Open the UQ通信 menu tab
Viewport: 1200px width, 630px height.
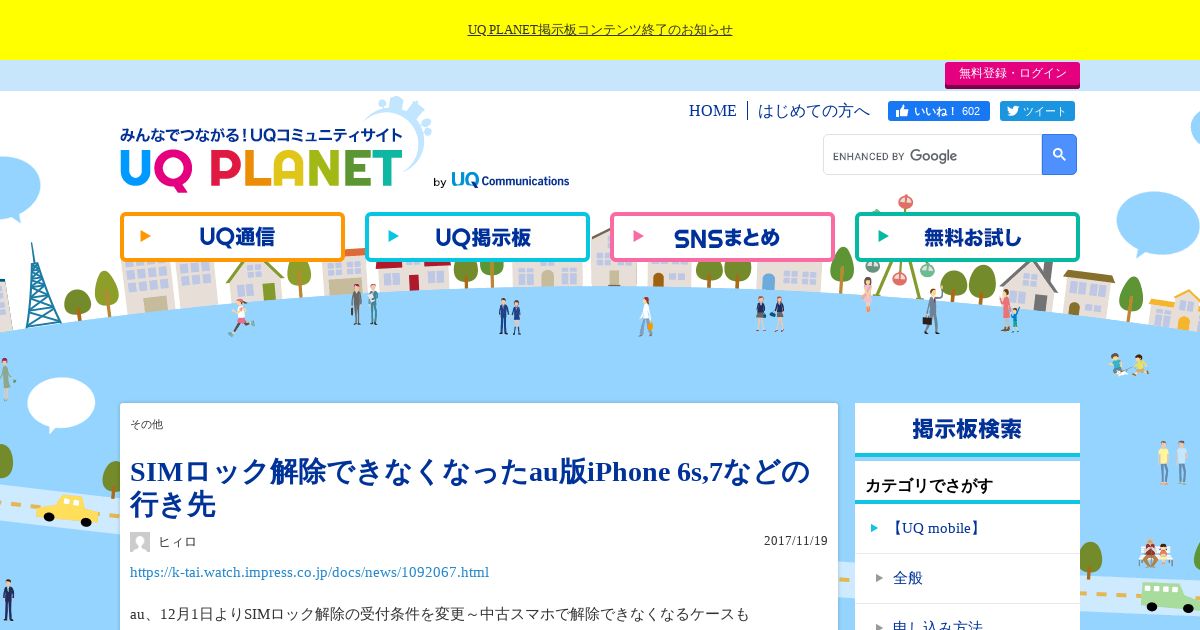(x=232, y=237)
